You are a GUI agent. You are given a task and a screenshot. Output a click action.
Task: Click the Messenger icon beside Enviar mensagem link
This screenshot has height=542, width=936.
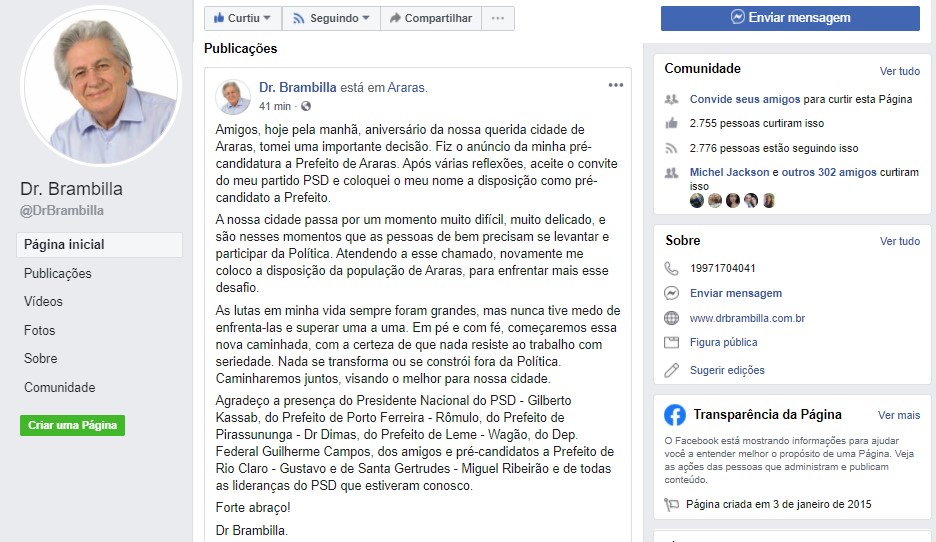pyautogui.click(x=672, y=293)
